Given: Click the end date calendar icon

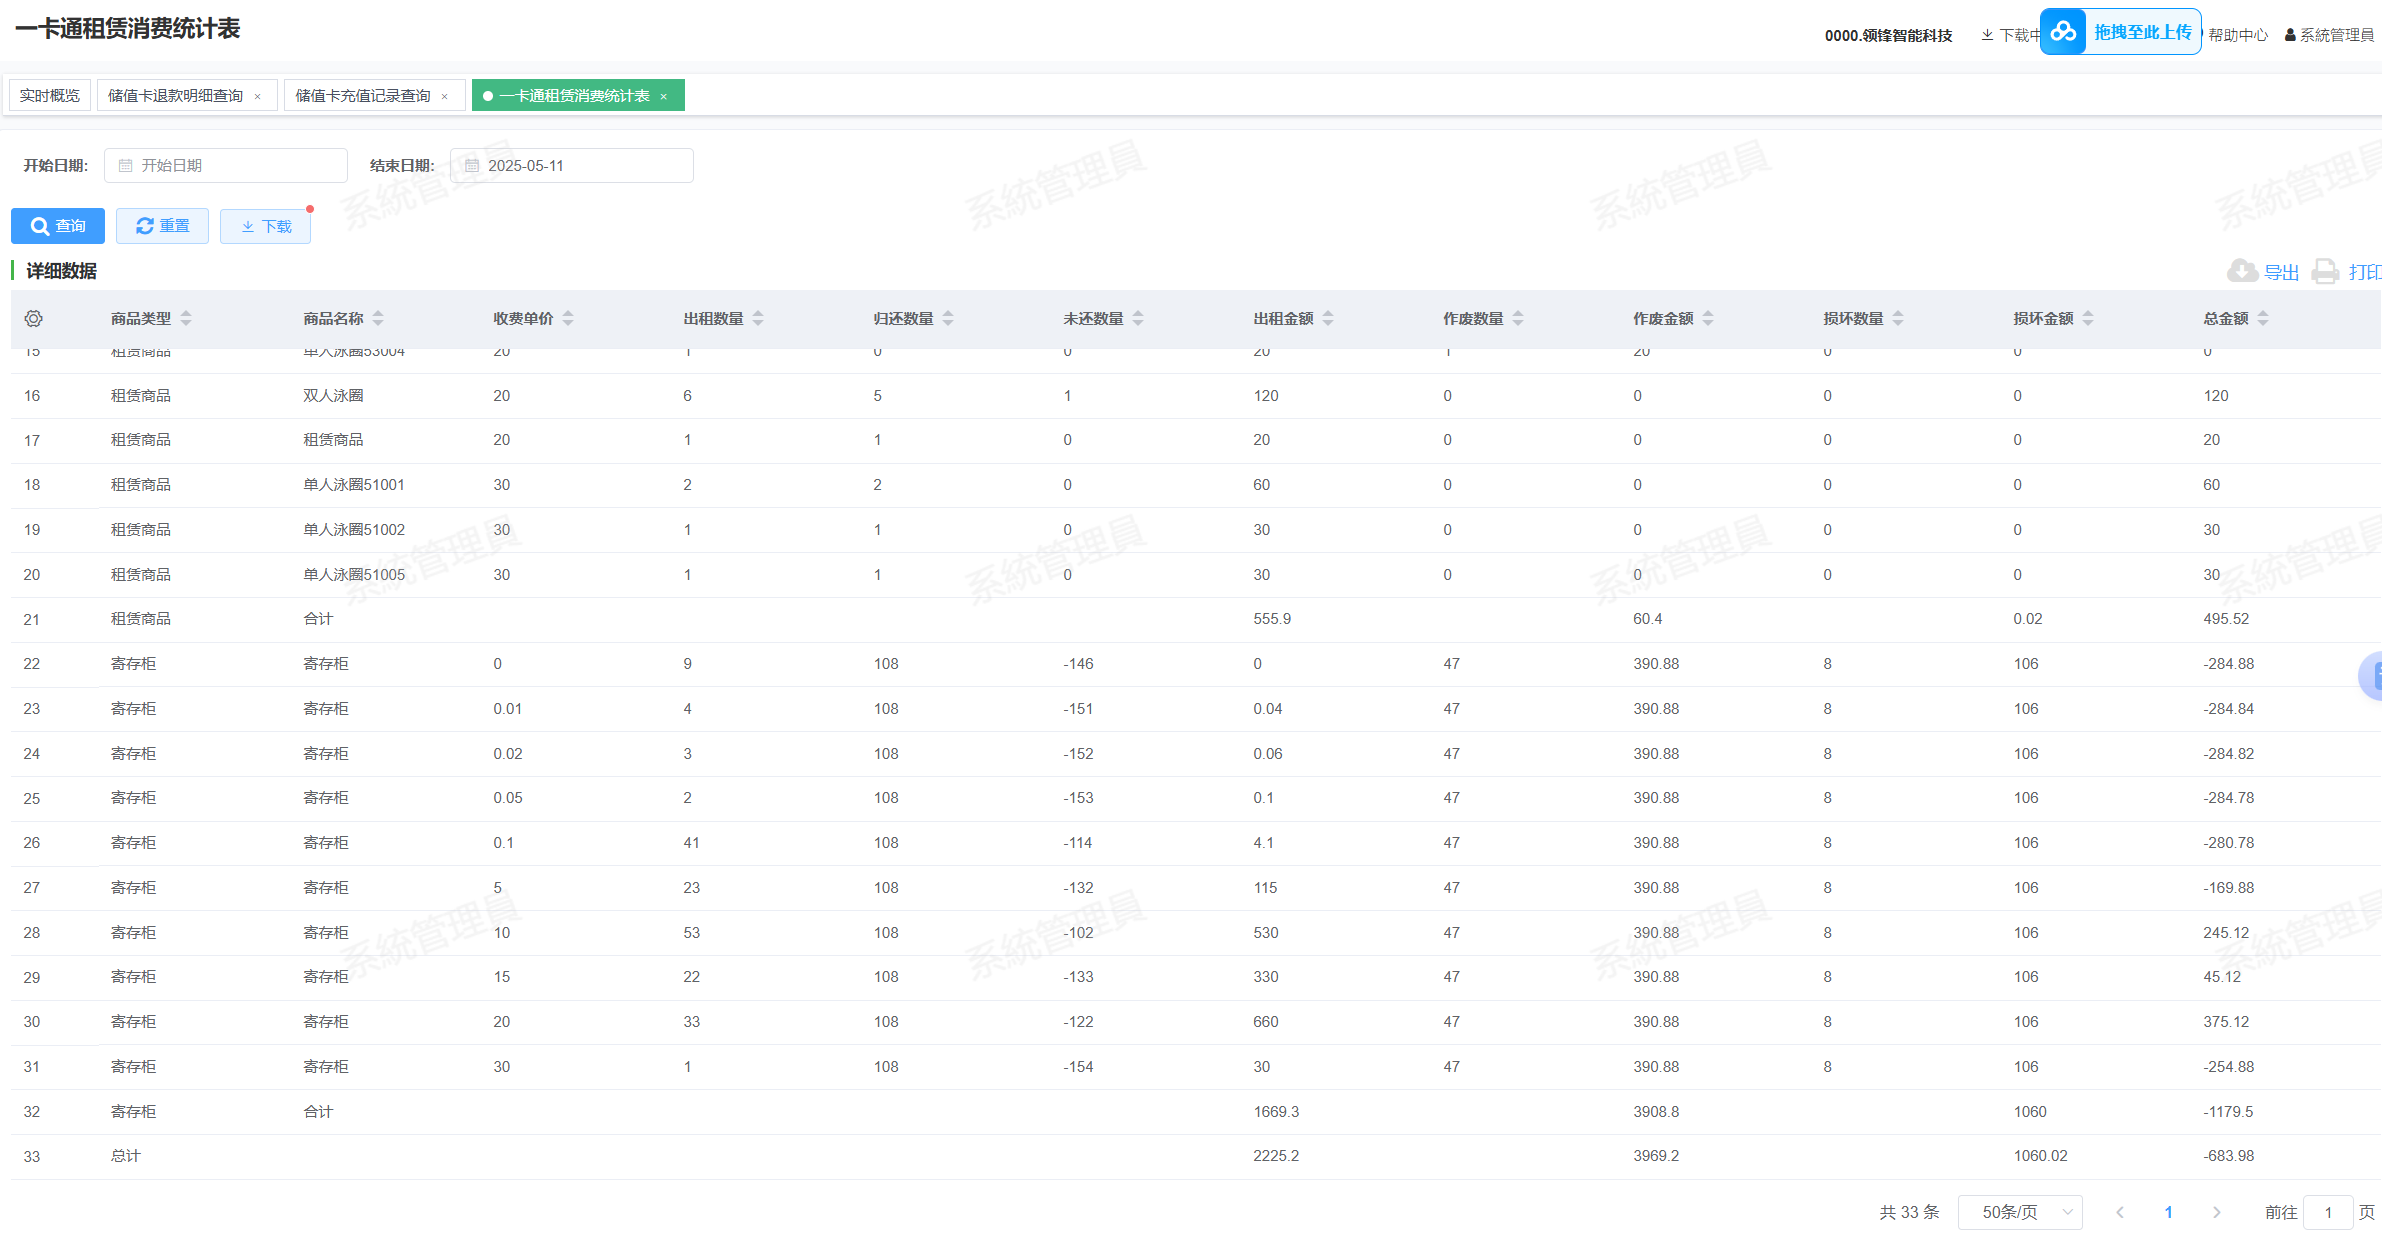Looking at the screenshot, I should pos(472,166).
